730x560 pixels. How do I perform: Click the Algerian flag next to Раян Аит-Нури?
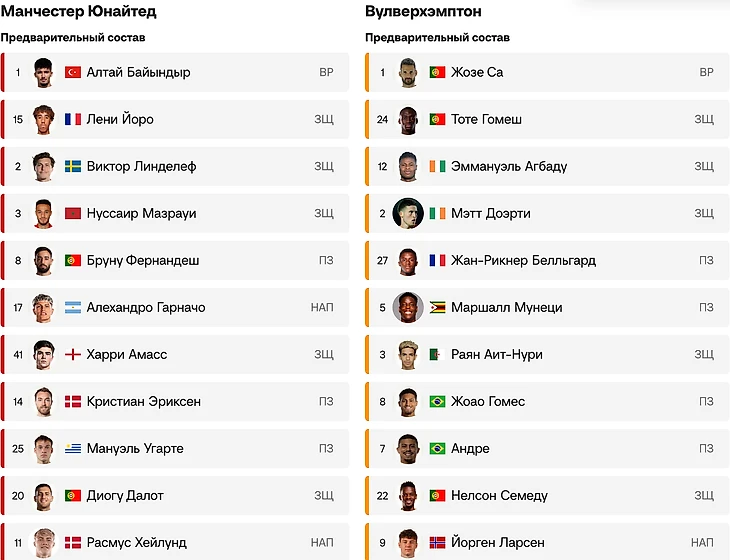(x=437, y=354)
